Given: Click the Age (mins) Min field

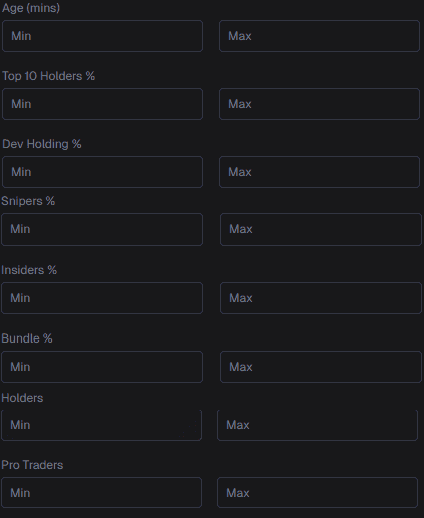Looking at the screenshot, I should [102, 36].
